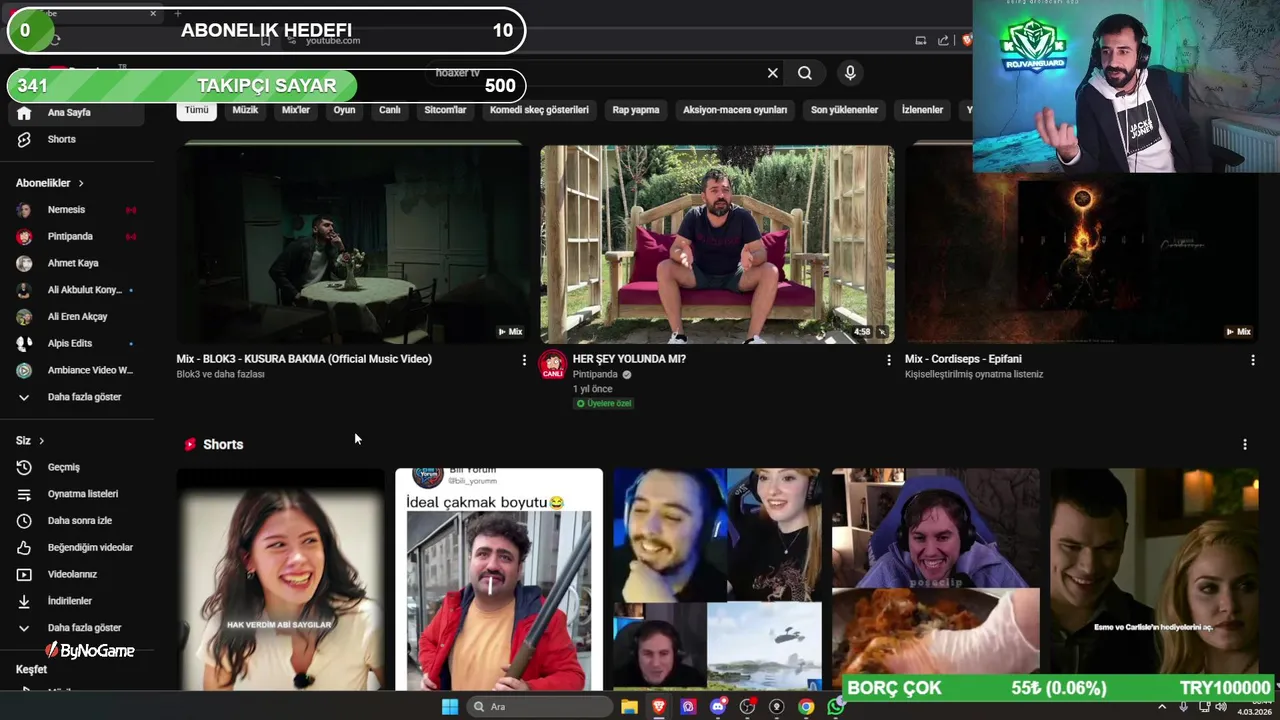Play Cordiseps Epifani mix thumbnail
1280x720 pixels.
[1082, 244]
